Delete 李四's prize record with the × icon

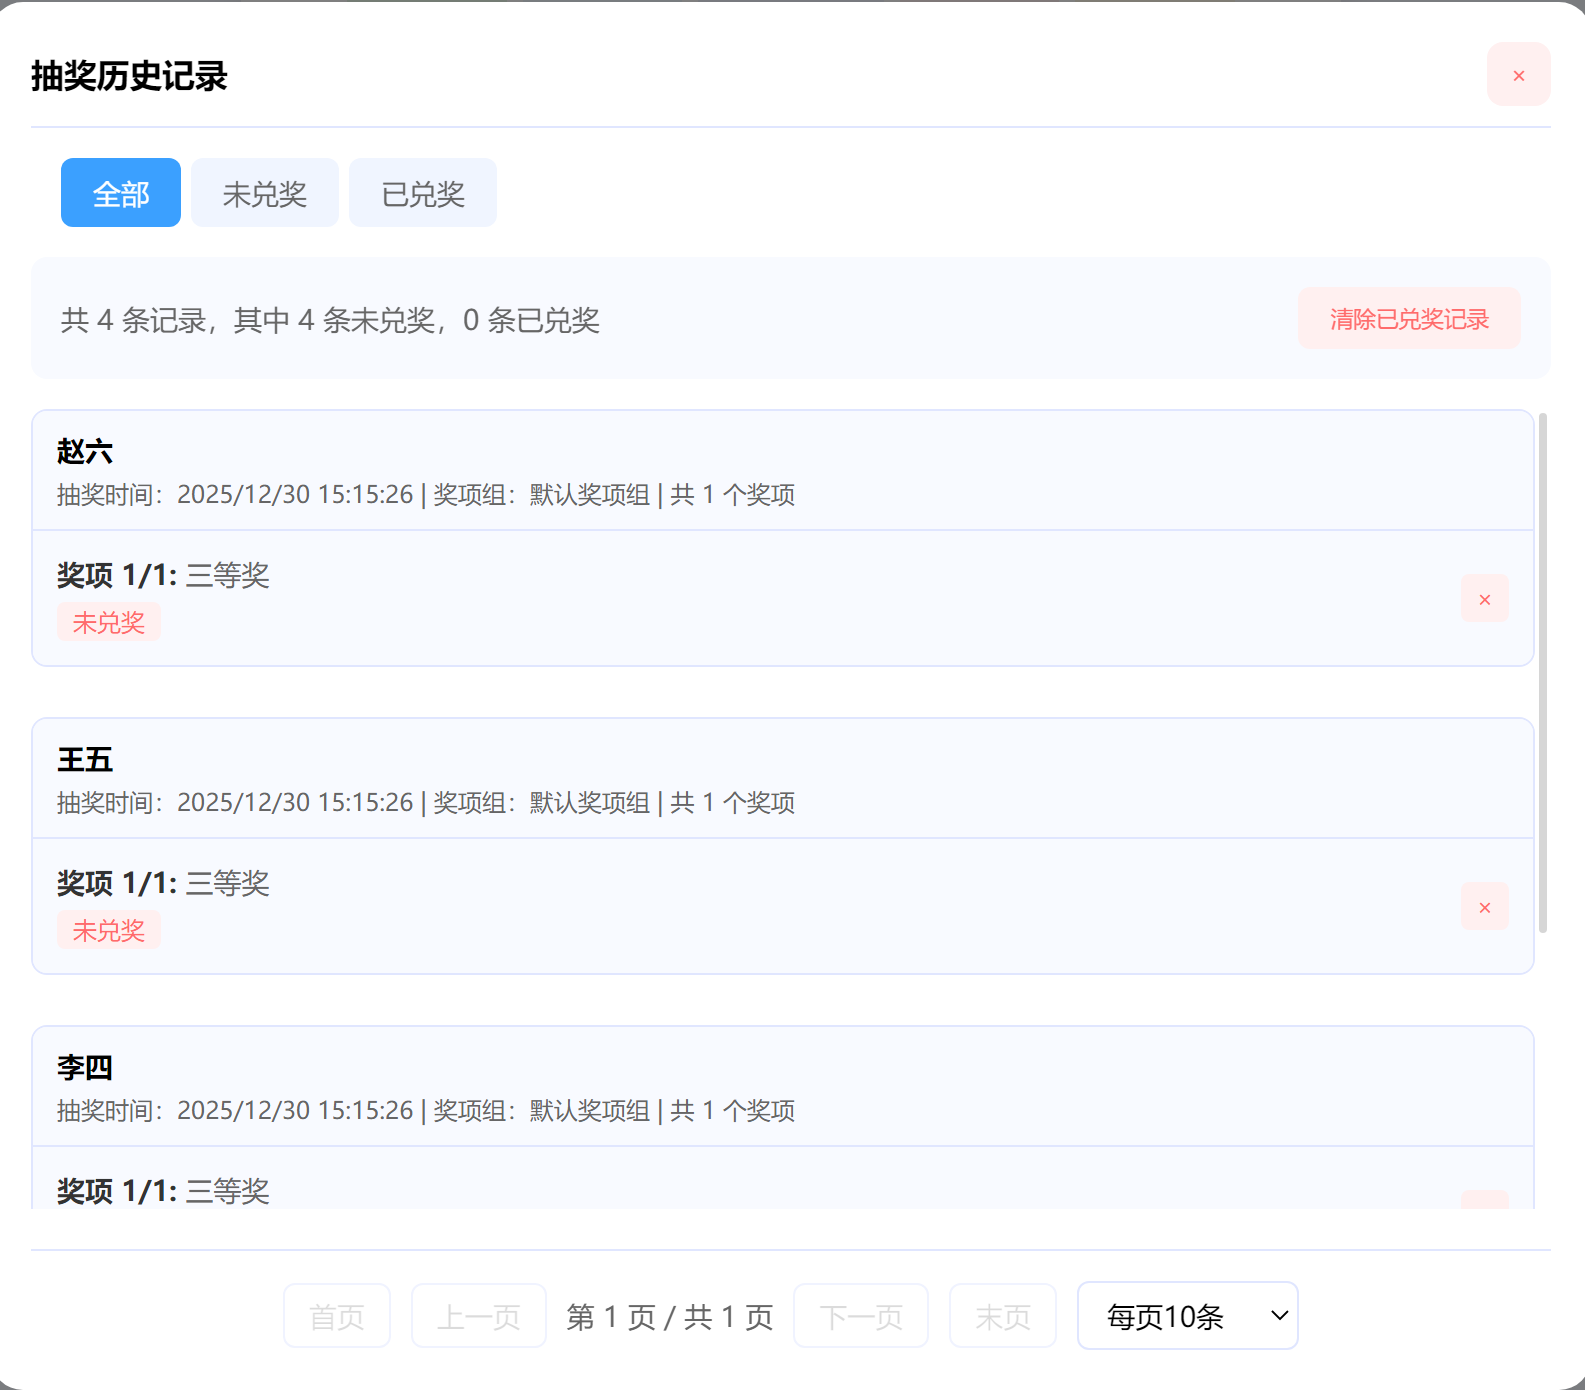[1484, 1200]
